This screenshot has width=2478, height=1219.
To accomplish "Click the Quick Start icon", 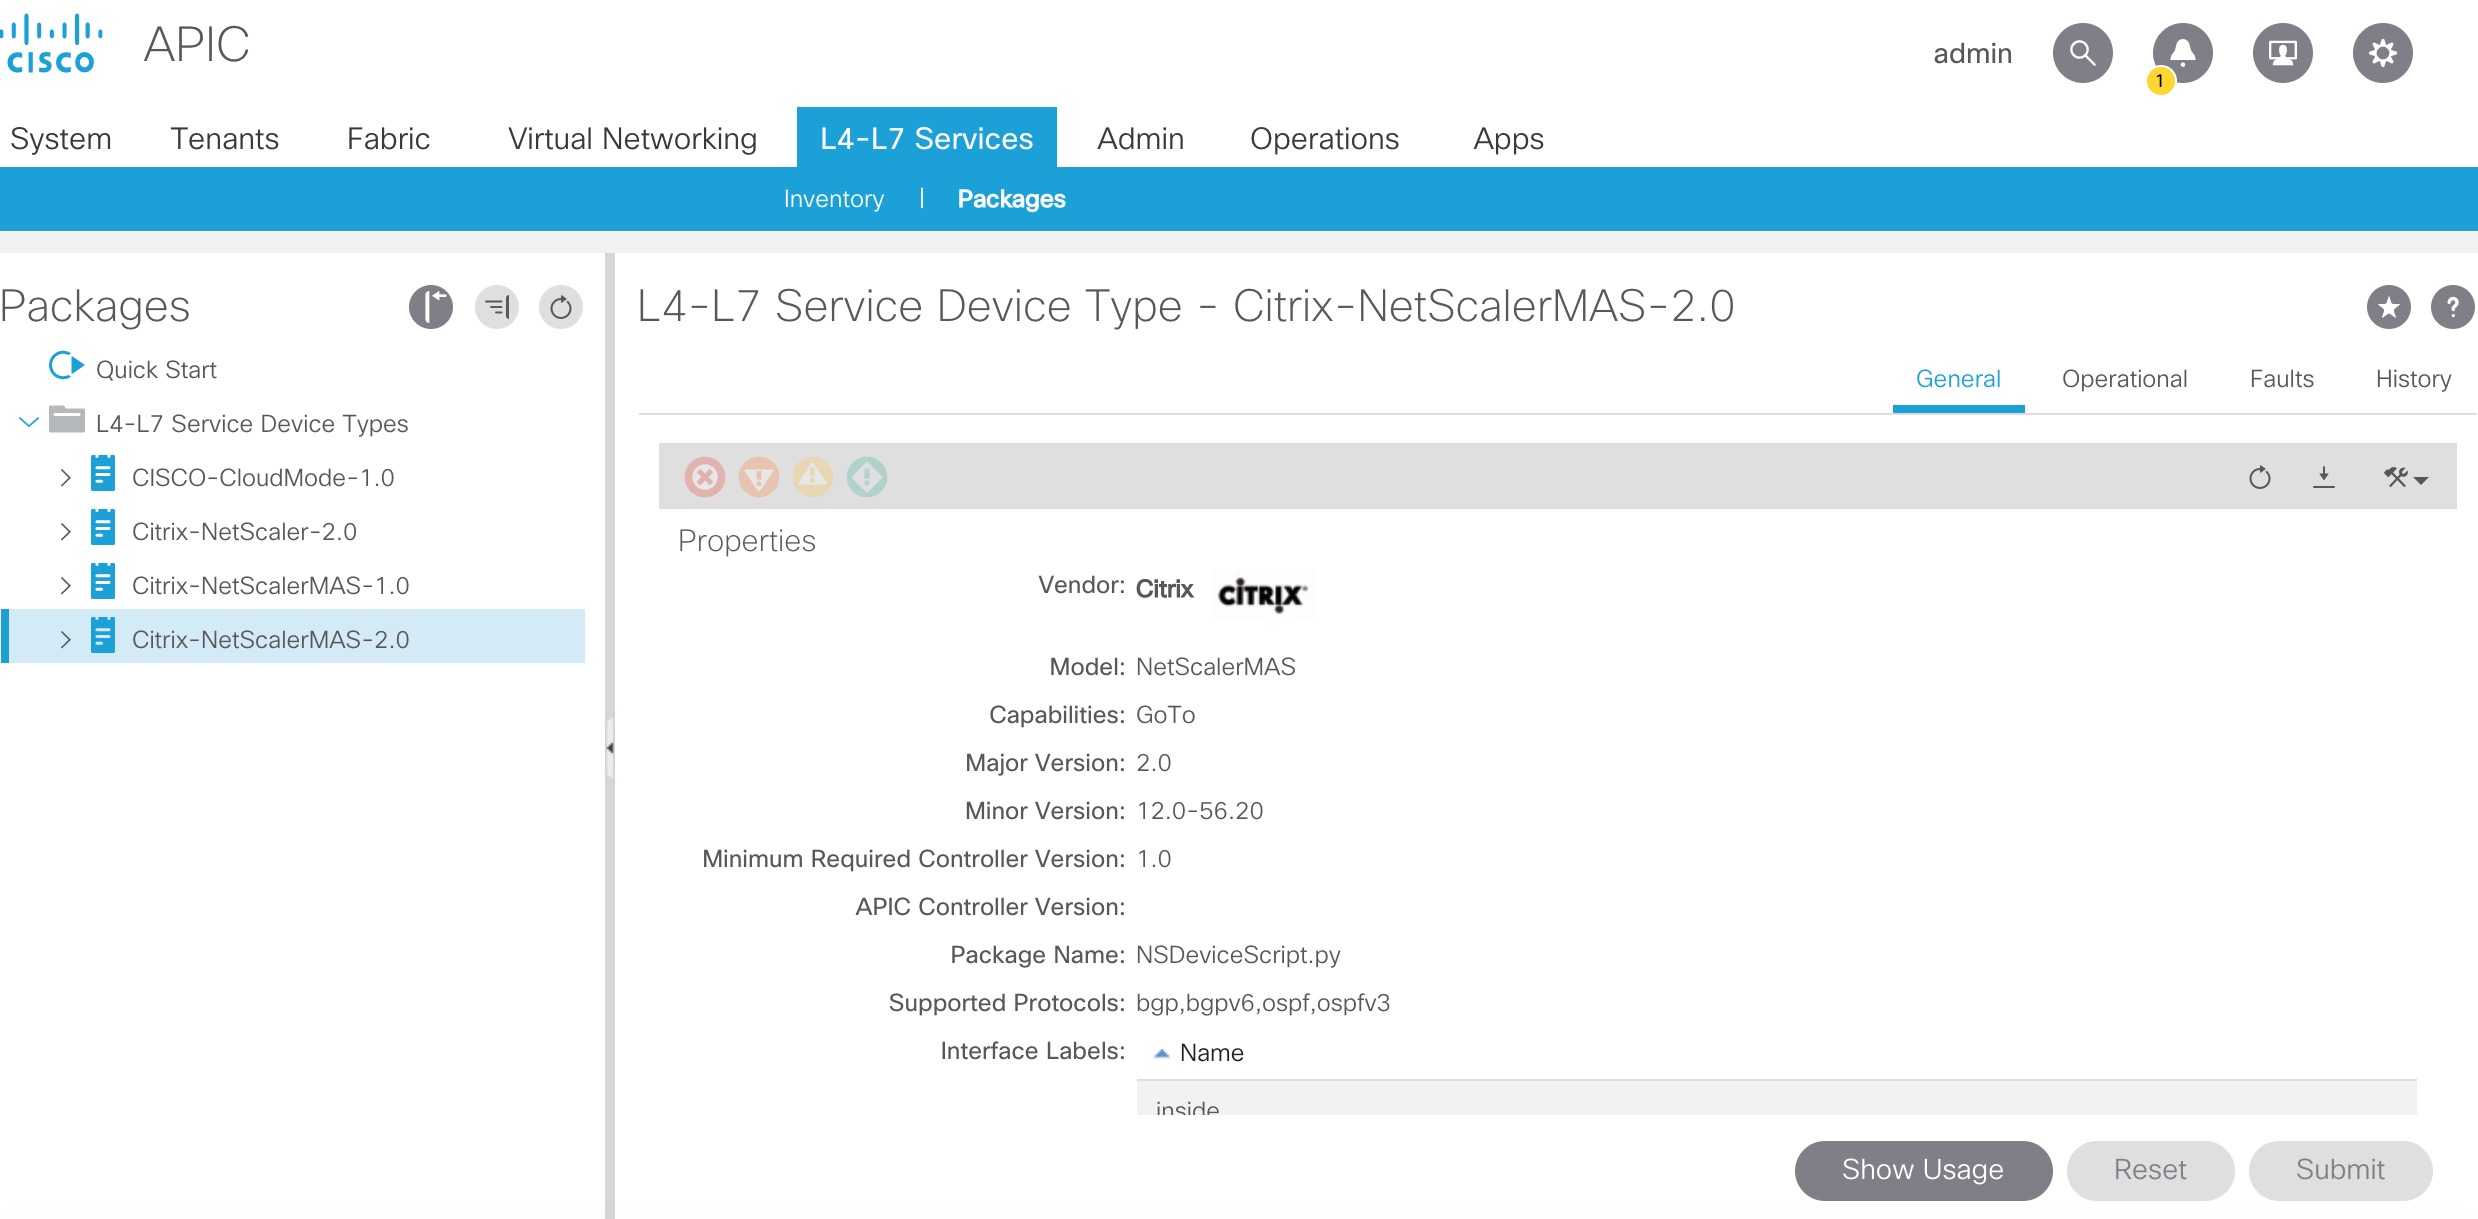I will click(66, 366).
